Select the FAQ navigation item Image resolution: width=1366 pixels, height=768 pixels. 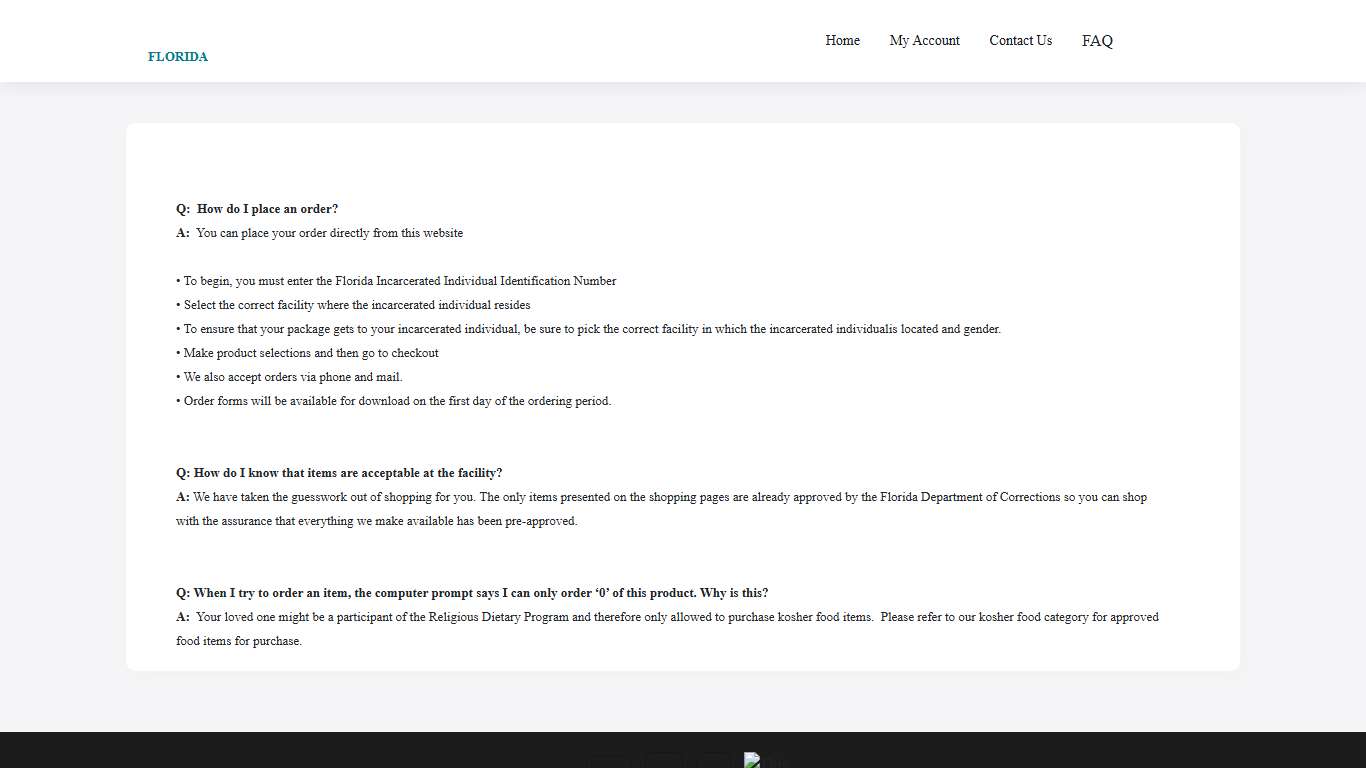(x=1097, y=41)
